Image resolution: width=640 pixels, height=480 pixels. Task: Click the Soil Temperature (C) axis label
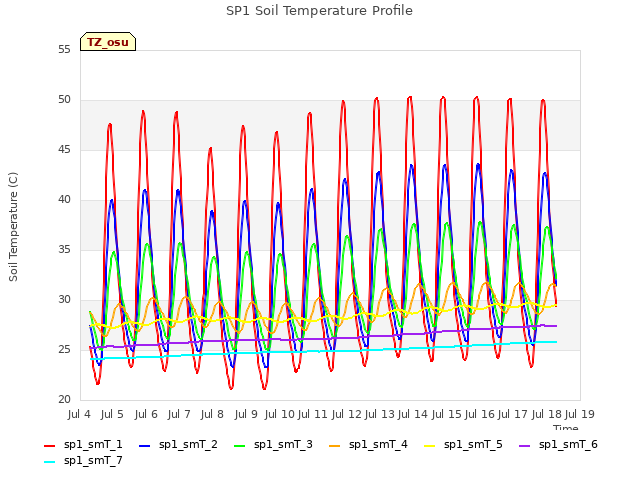[x=13, y=227]
